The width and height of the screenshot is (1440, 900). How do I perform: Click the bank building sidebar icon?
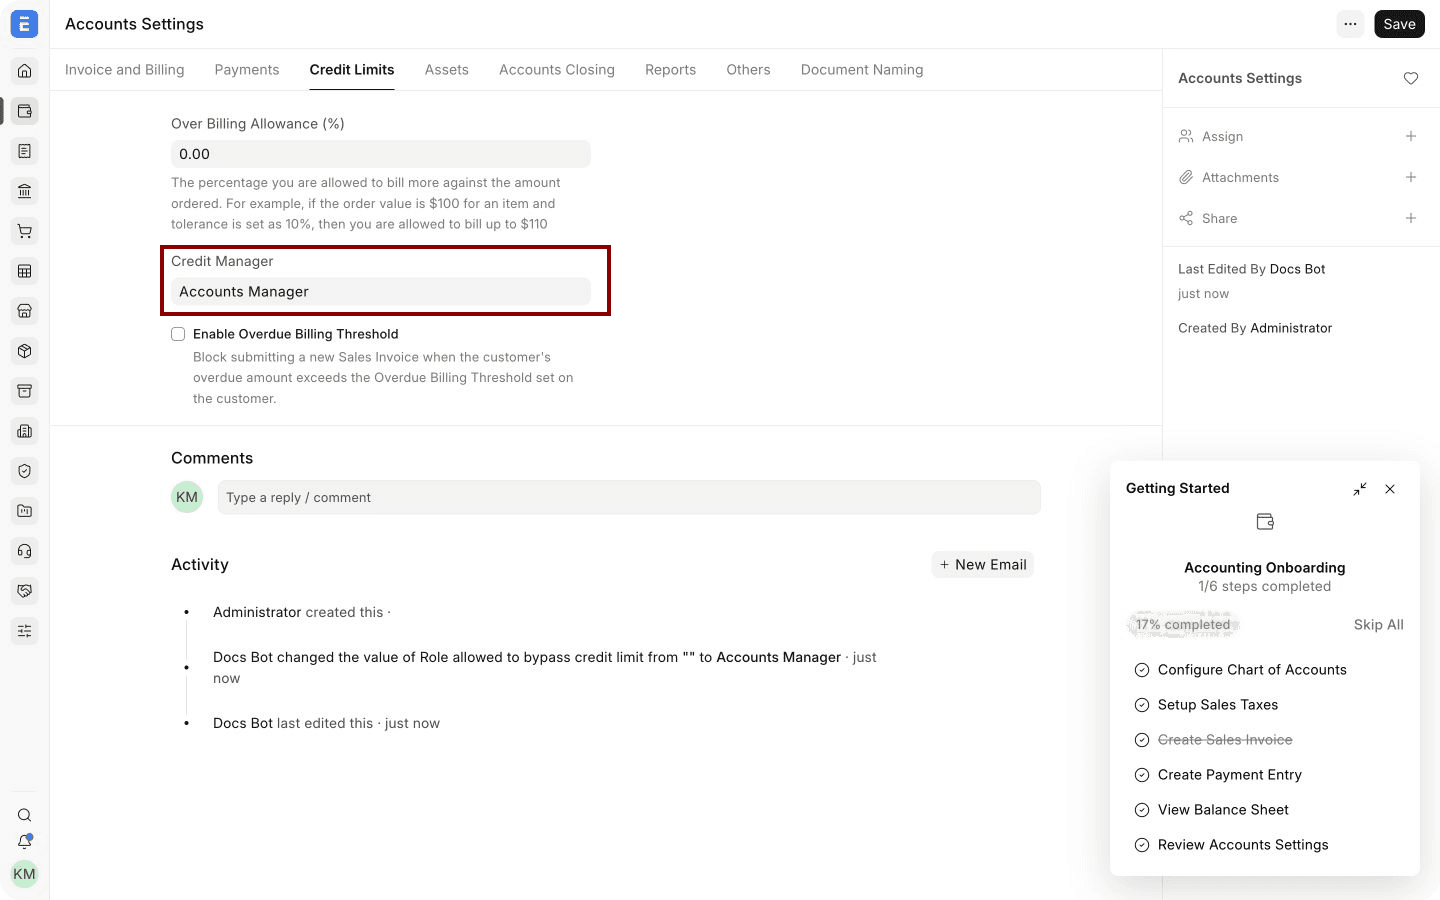pyautogui.click(x=25, y=191)
